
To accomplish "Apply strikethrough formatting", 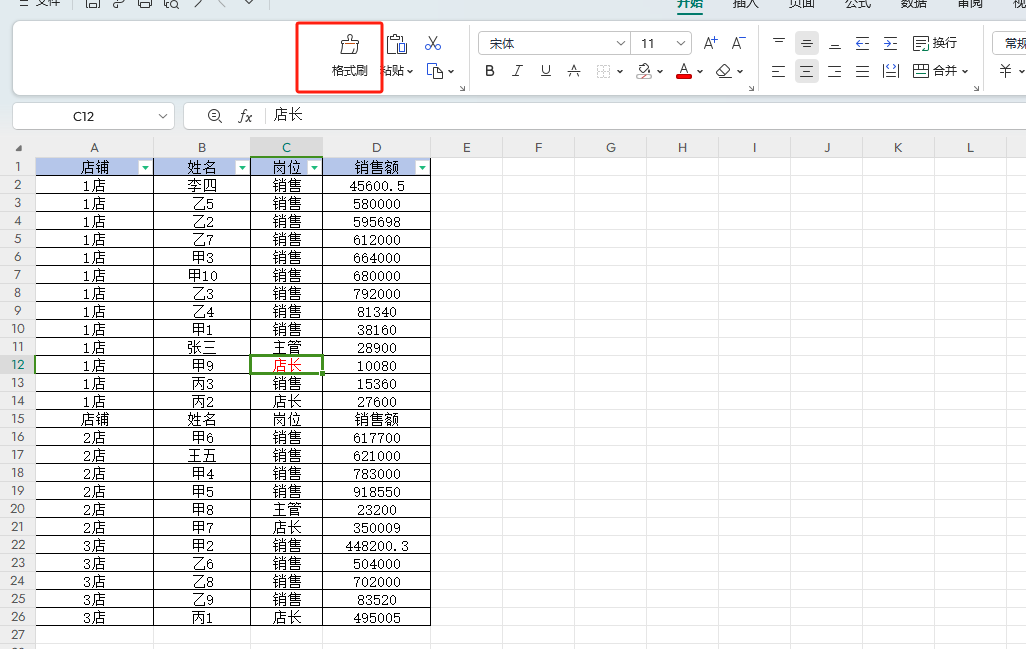I will tap(574, 71).
